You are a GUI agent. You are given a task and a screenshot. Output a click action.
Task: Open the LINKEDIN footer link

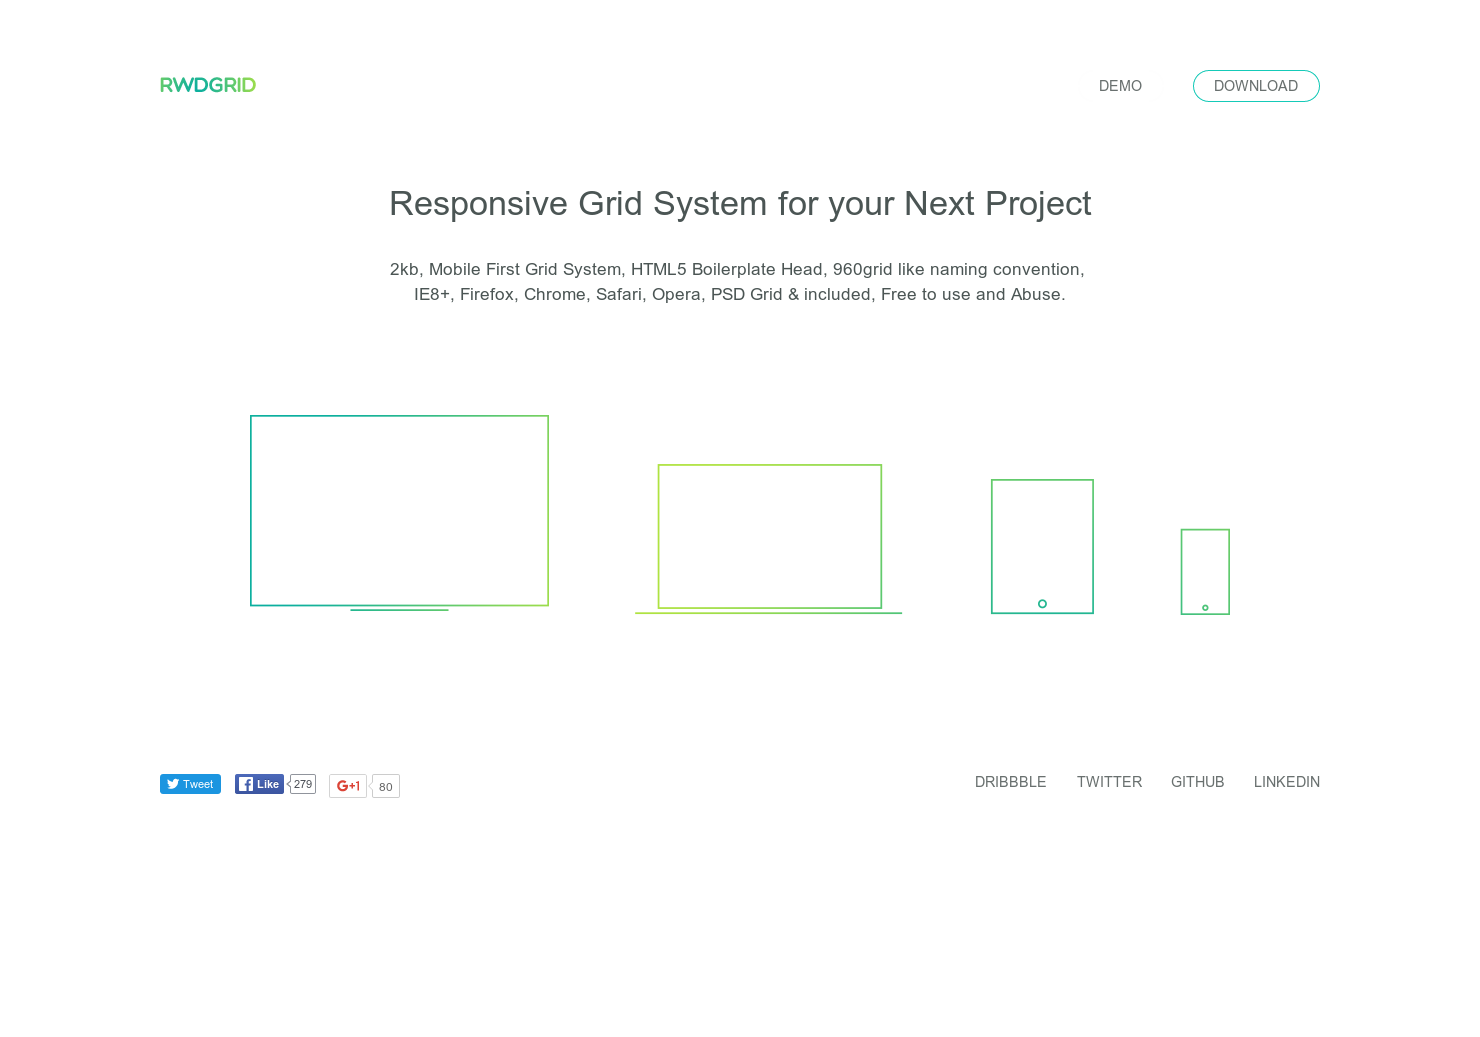click(1287, 782)
